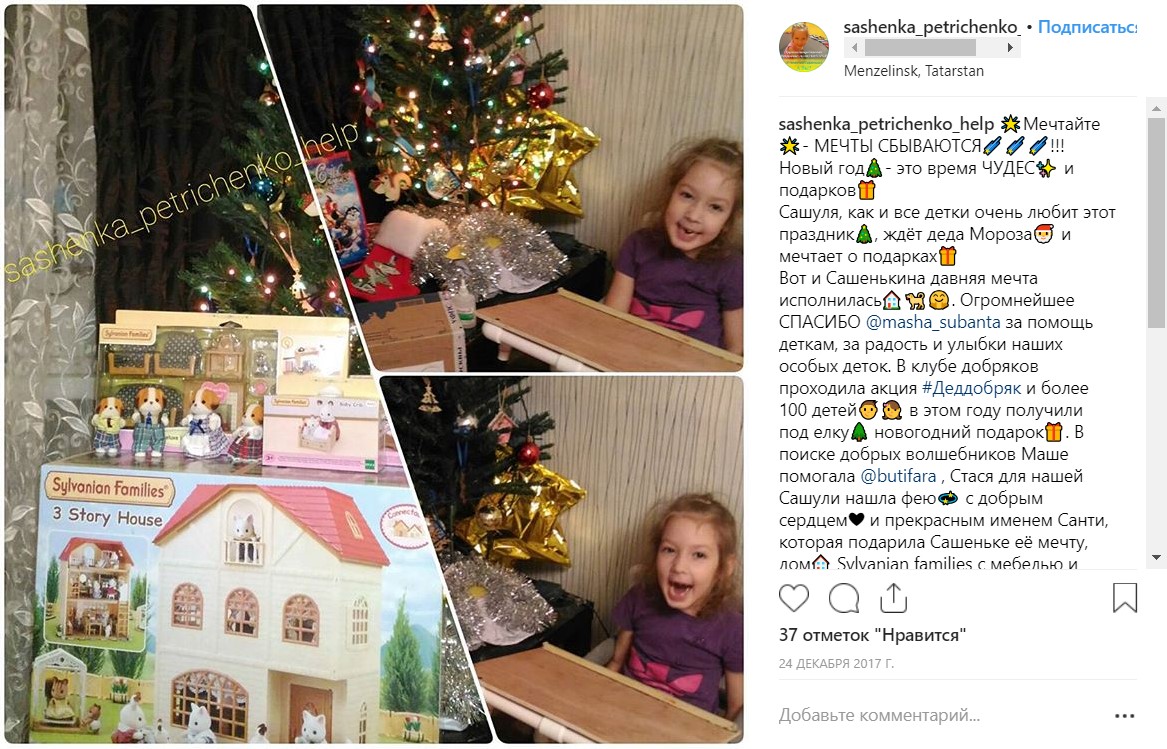Click the caption vertical scrollbar thumb
The width and height of the screenshot is (1167, 749).
coord(1156,223)
